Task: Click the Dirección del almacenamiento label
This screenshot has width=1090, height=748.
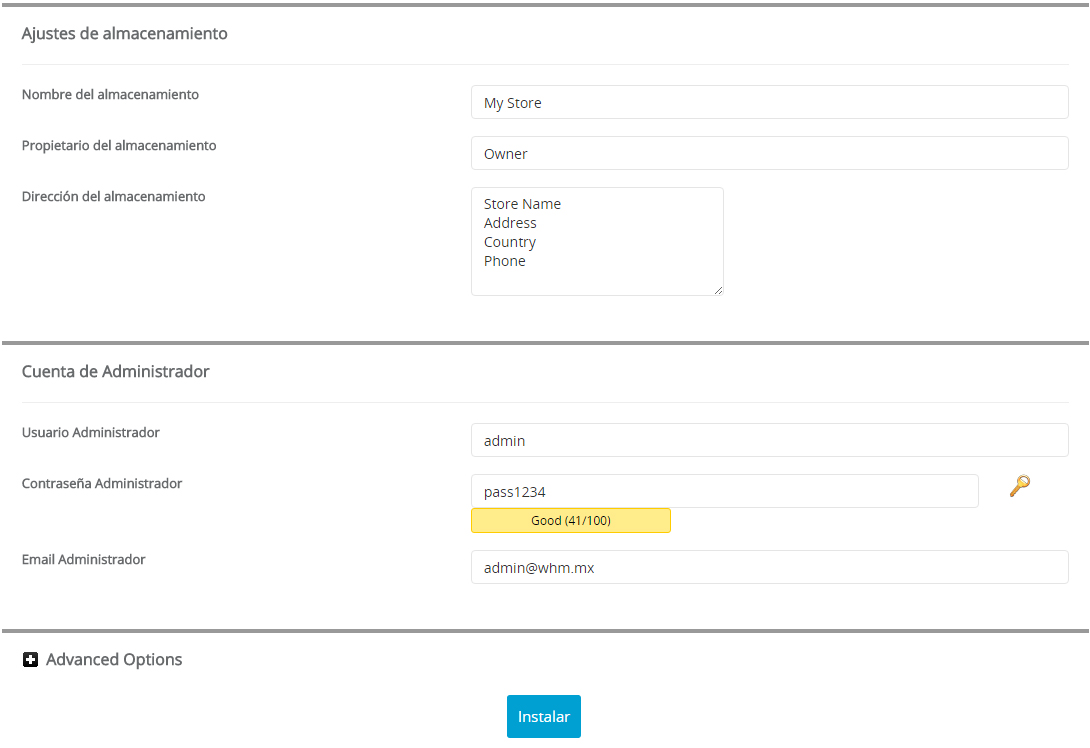Action: click(113, 197)
